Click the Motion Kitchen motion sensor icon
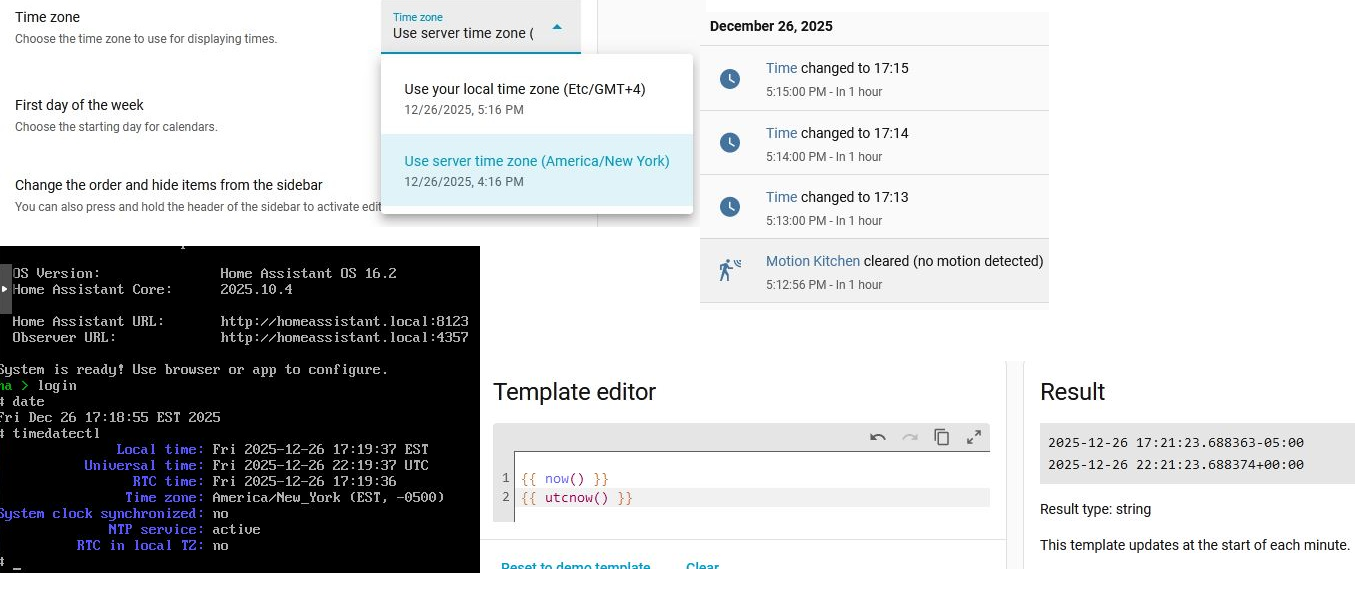Viewport: 1355px width, 596px height. pos(730,271)
